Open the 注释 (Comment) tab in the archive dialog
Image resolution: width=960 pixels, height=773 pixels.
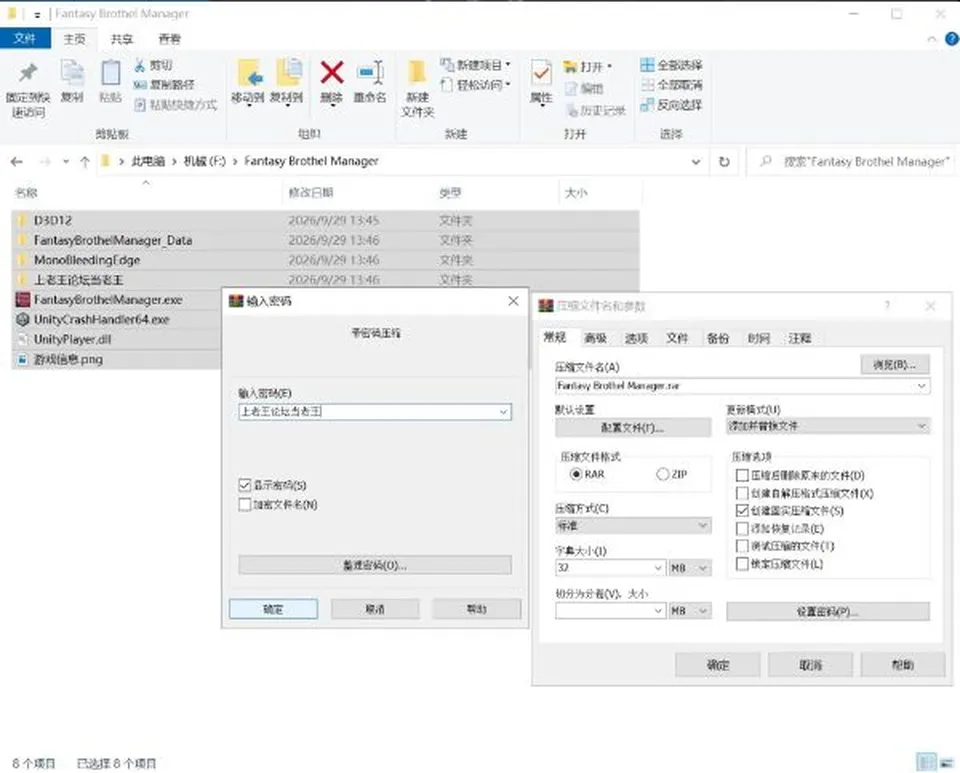(x=800, y=338)
